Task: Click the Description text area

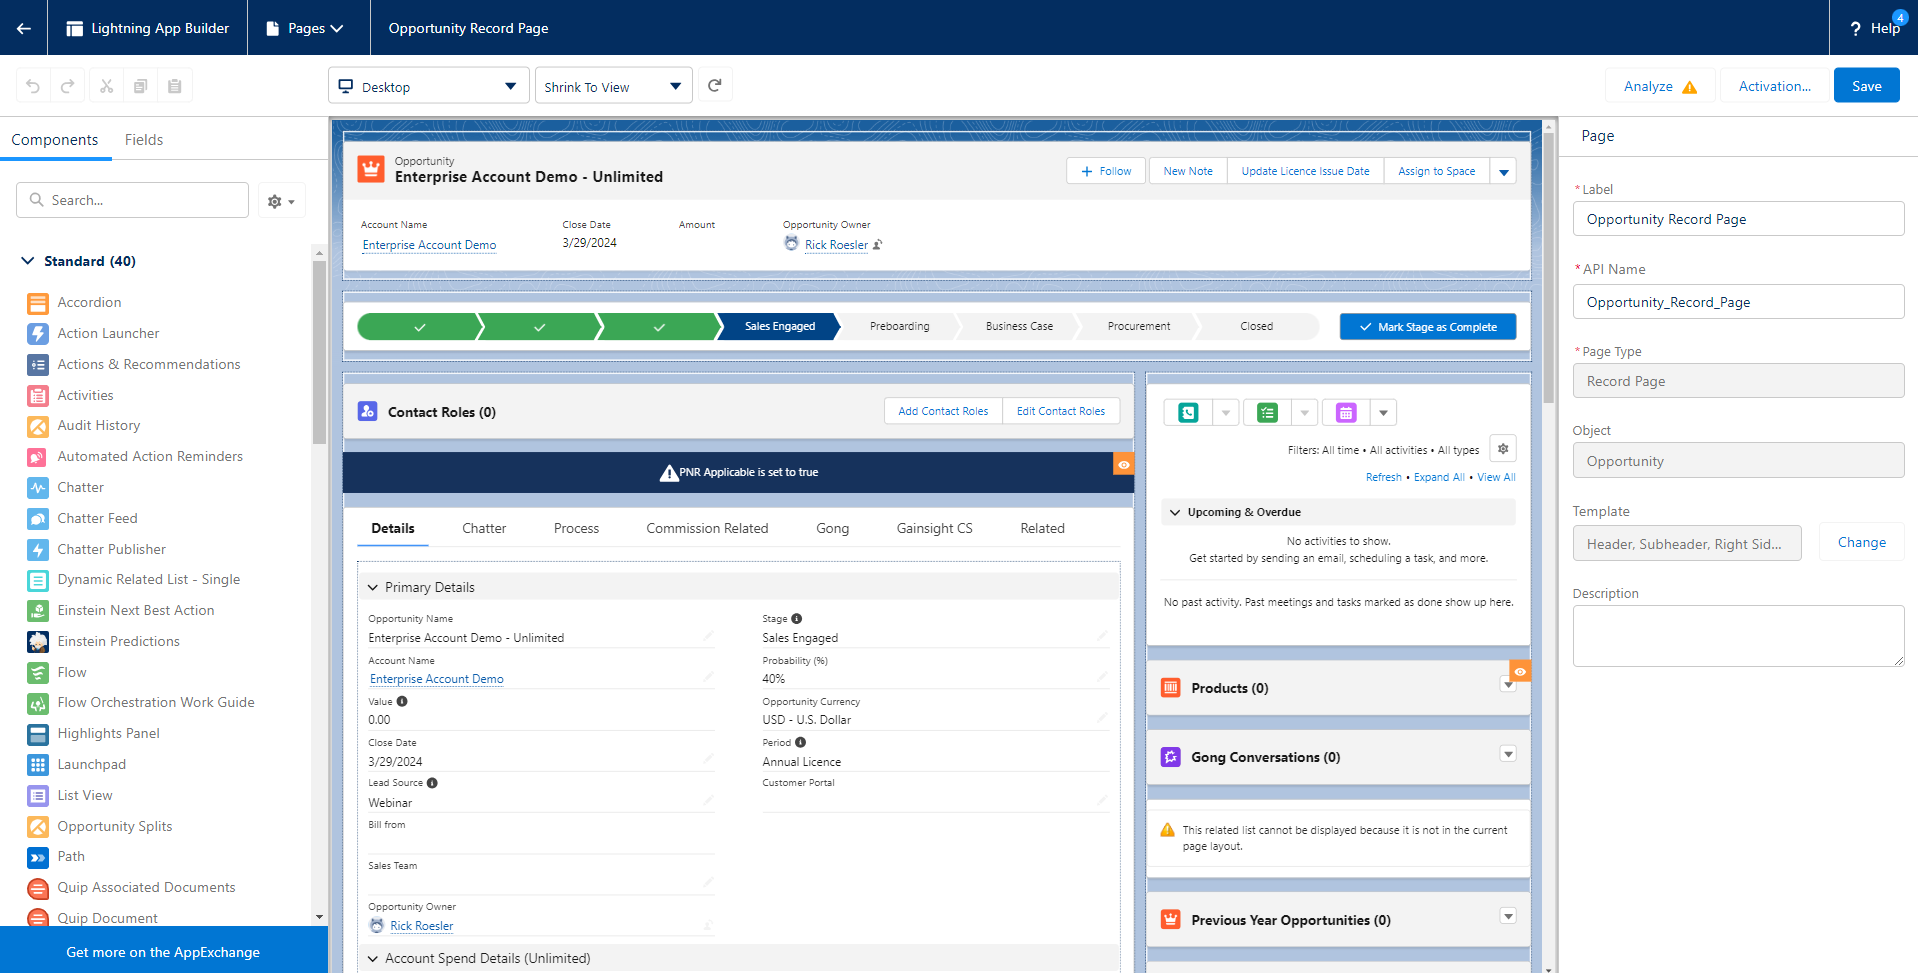Action: pos(1737,635)
